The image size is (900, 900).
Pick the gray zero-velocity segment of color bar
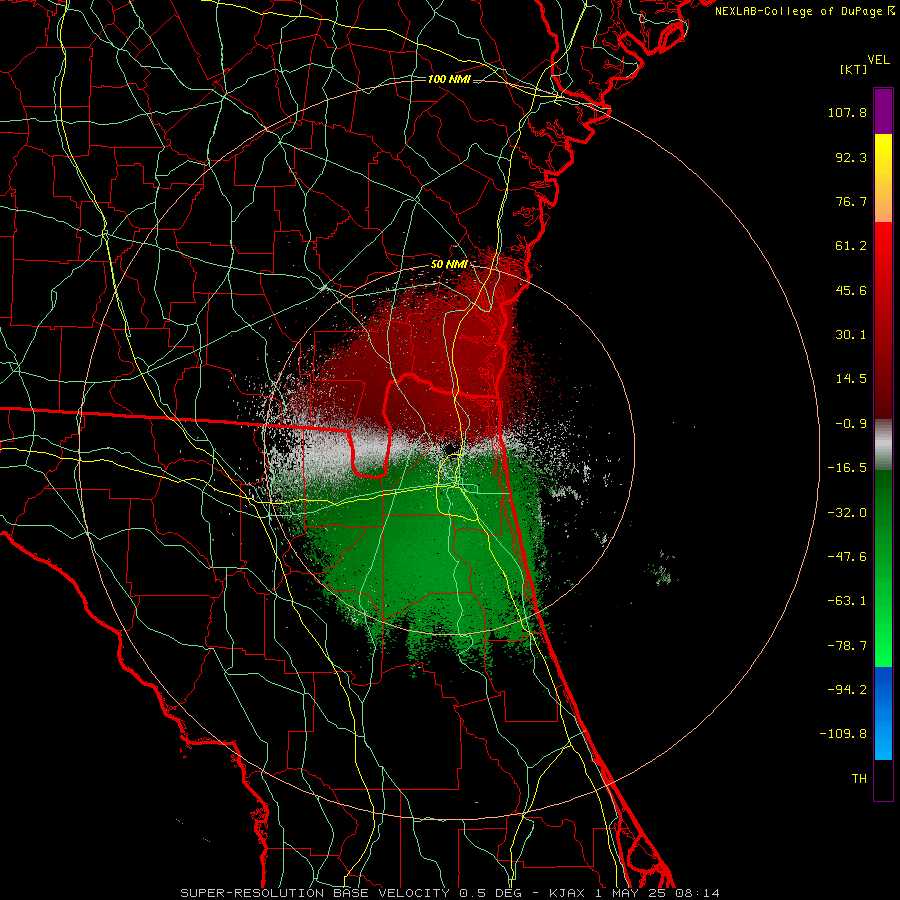tap(883, 445)
